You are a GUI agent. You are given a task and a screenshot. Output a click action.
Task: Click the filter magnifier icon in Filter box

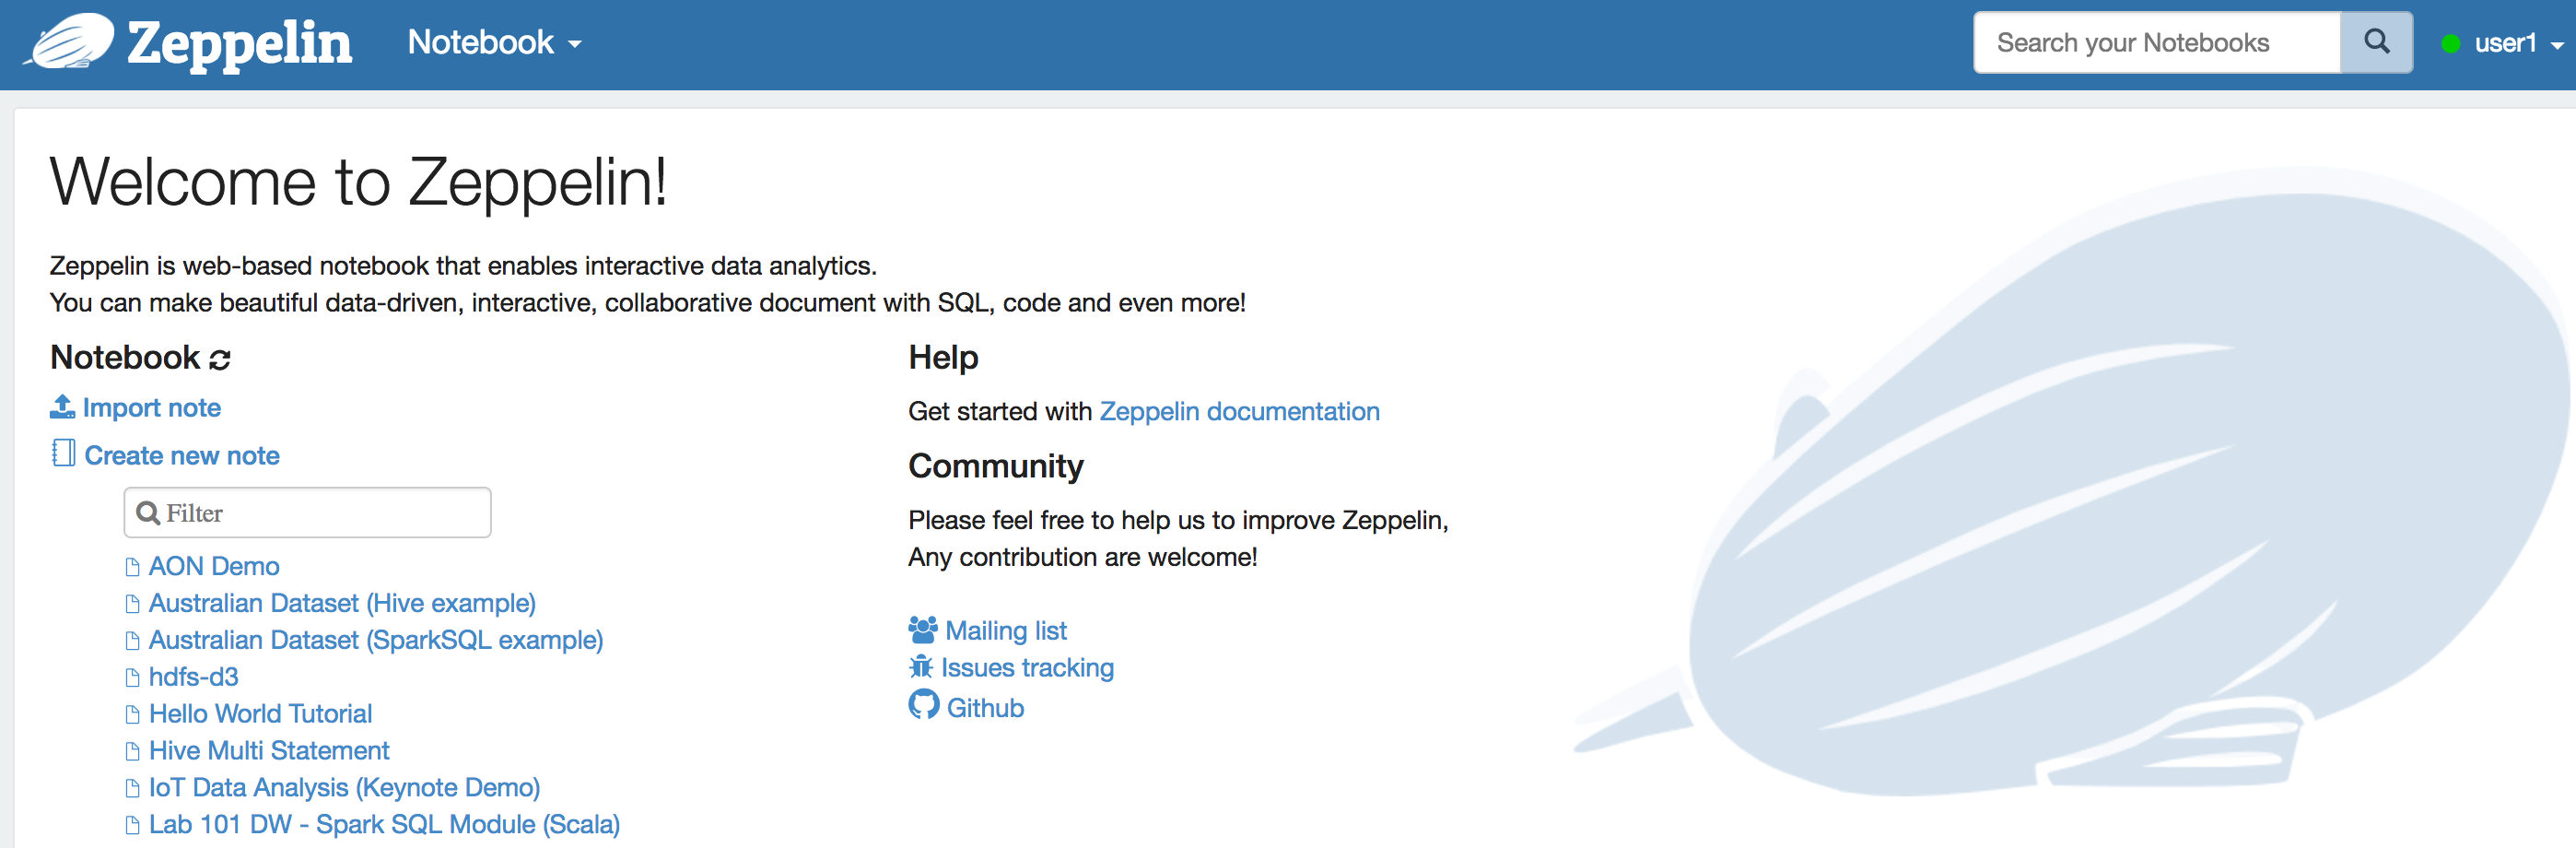click(x=148, y=512)
